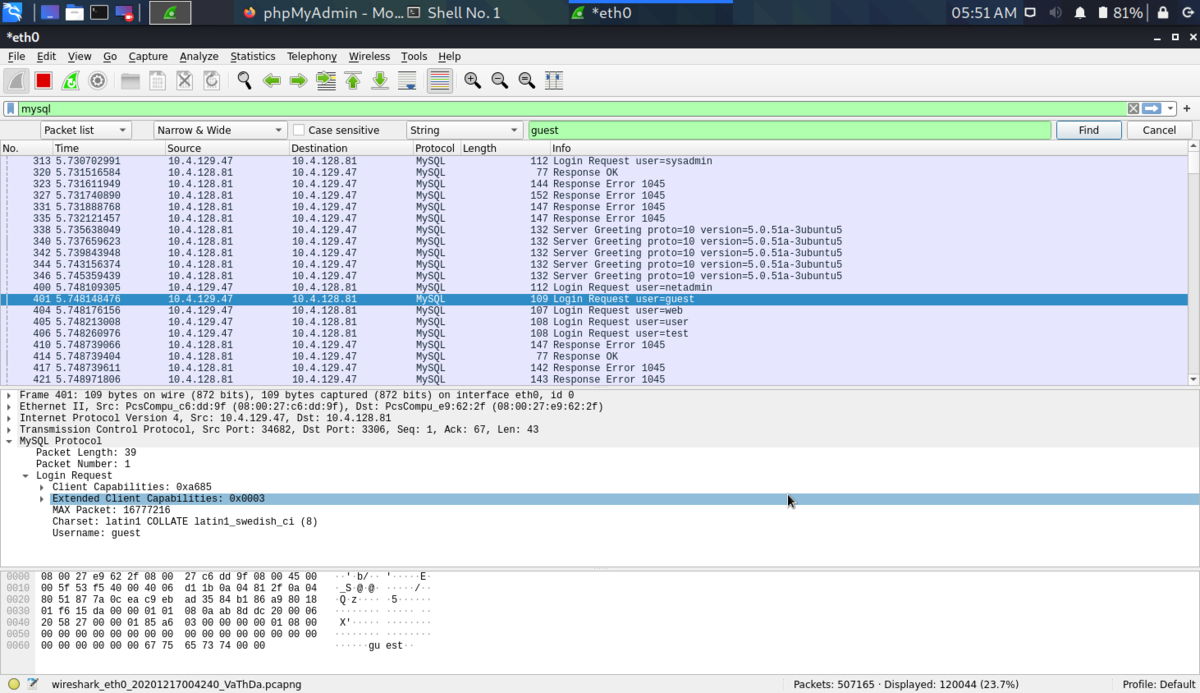
Task: Go forward in packet history
Action: point(298,81)
